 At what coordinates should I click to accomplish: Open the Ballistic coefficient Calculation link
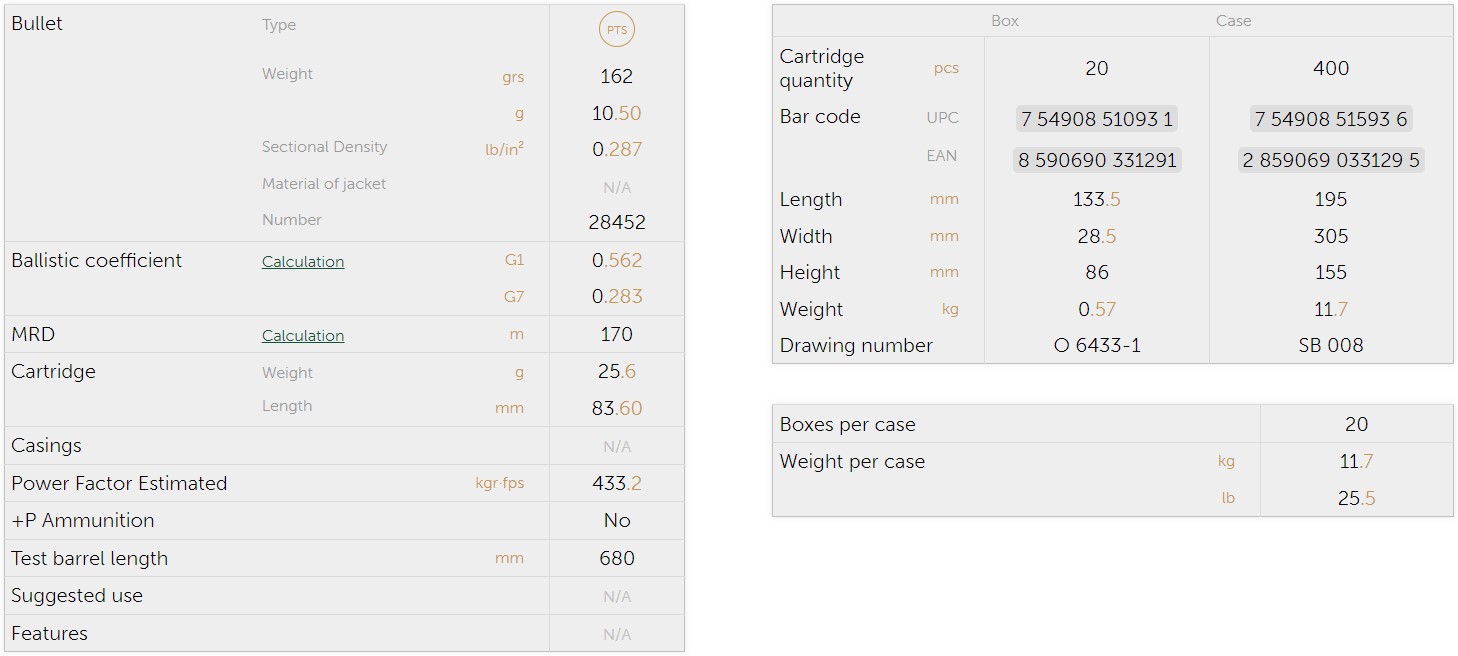coord(303,262)
